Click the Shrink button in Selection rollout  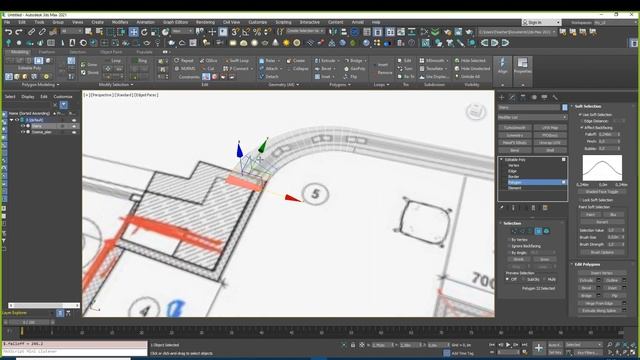tap(518, 259)
